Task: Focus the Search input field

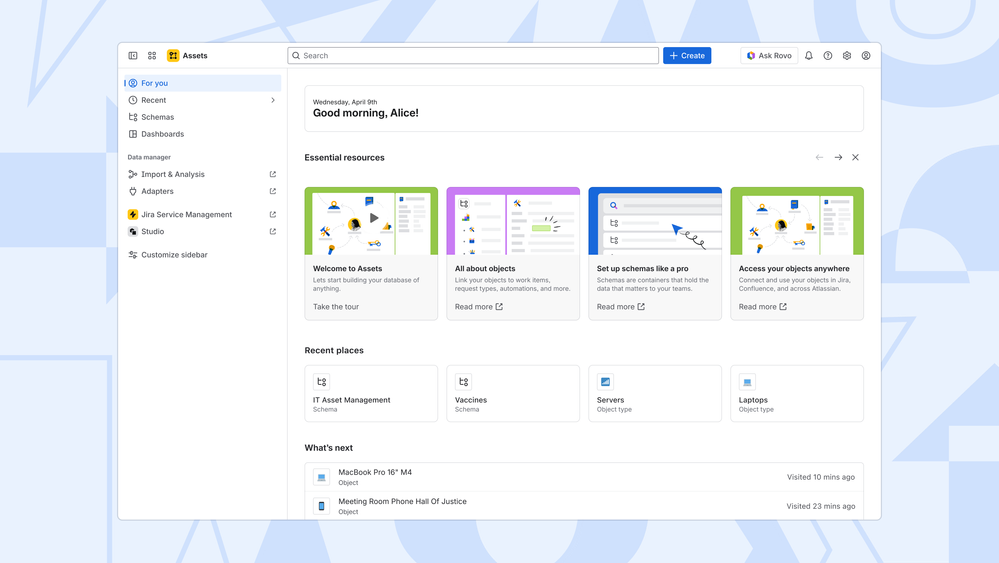Action: click(x=473, y=55)
